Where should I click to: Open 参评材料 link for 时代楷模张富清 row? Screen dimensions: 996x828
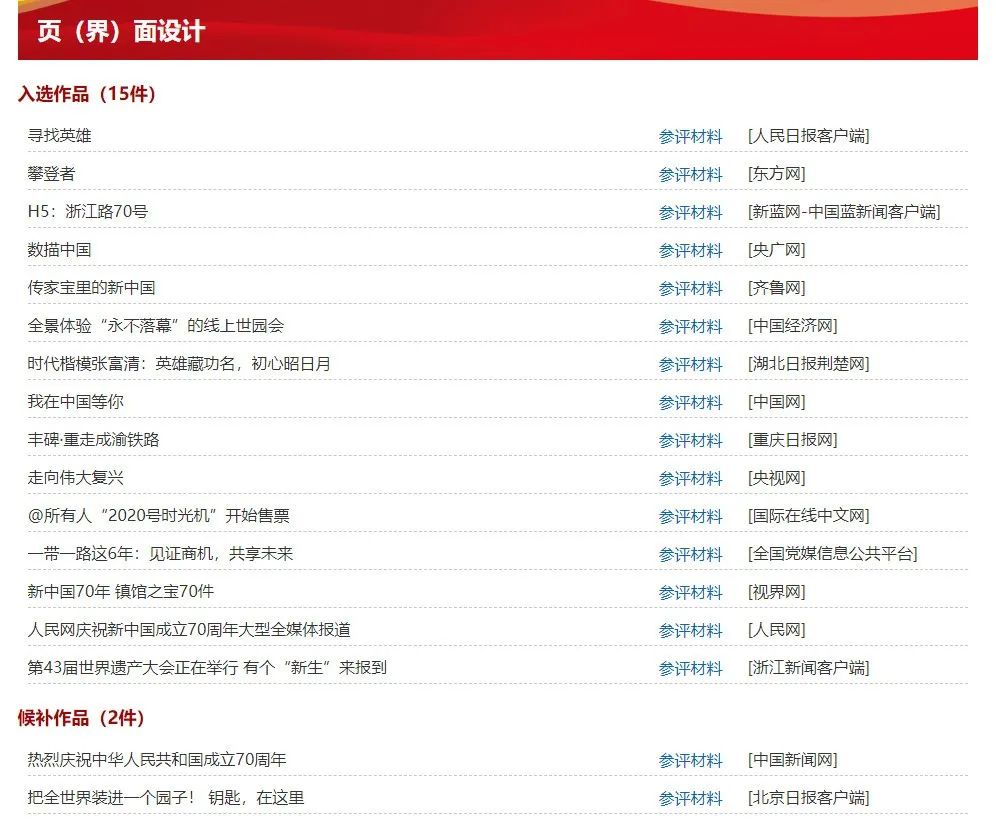690,365
